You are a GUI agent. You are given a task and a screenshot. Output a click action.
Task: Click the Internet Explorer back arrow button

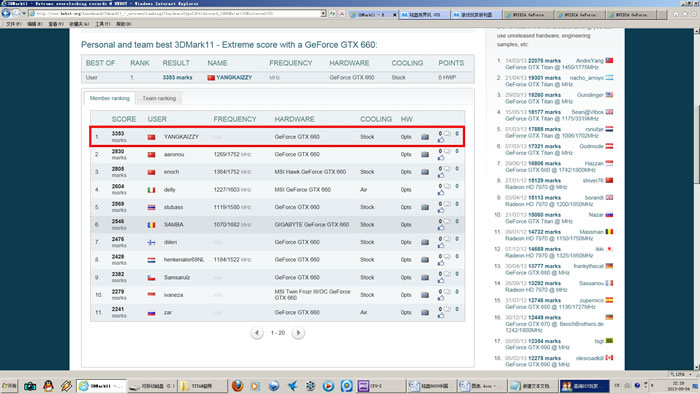tap(6, 13)
